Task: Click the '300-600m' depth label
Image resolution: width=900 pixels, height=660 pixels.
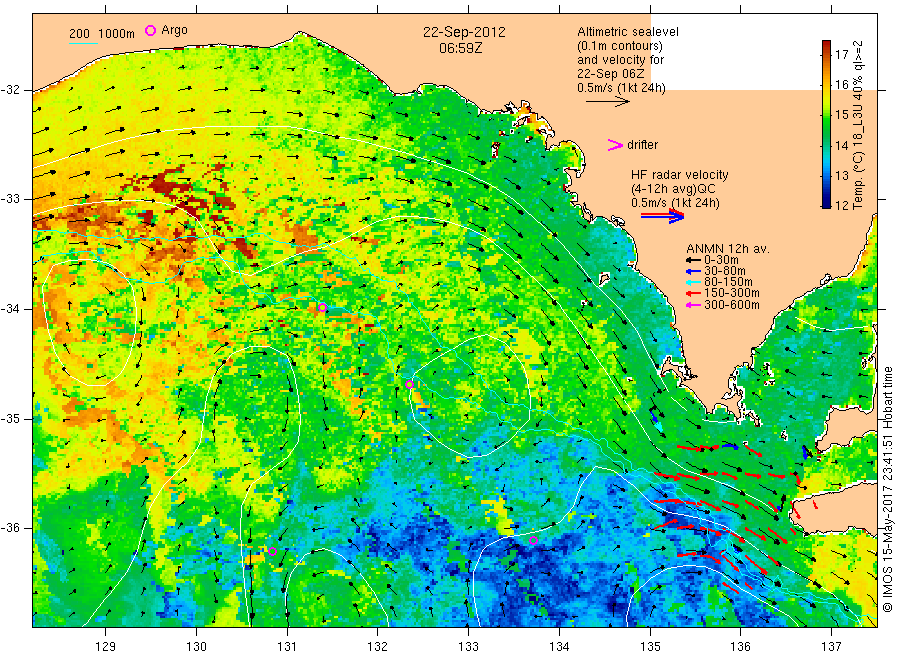Action: (x=732, y=305)
